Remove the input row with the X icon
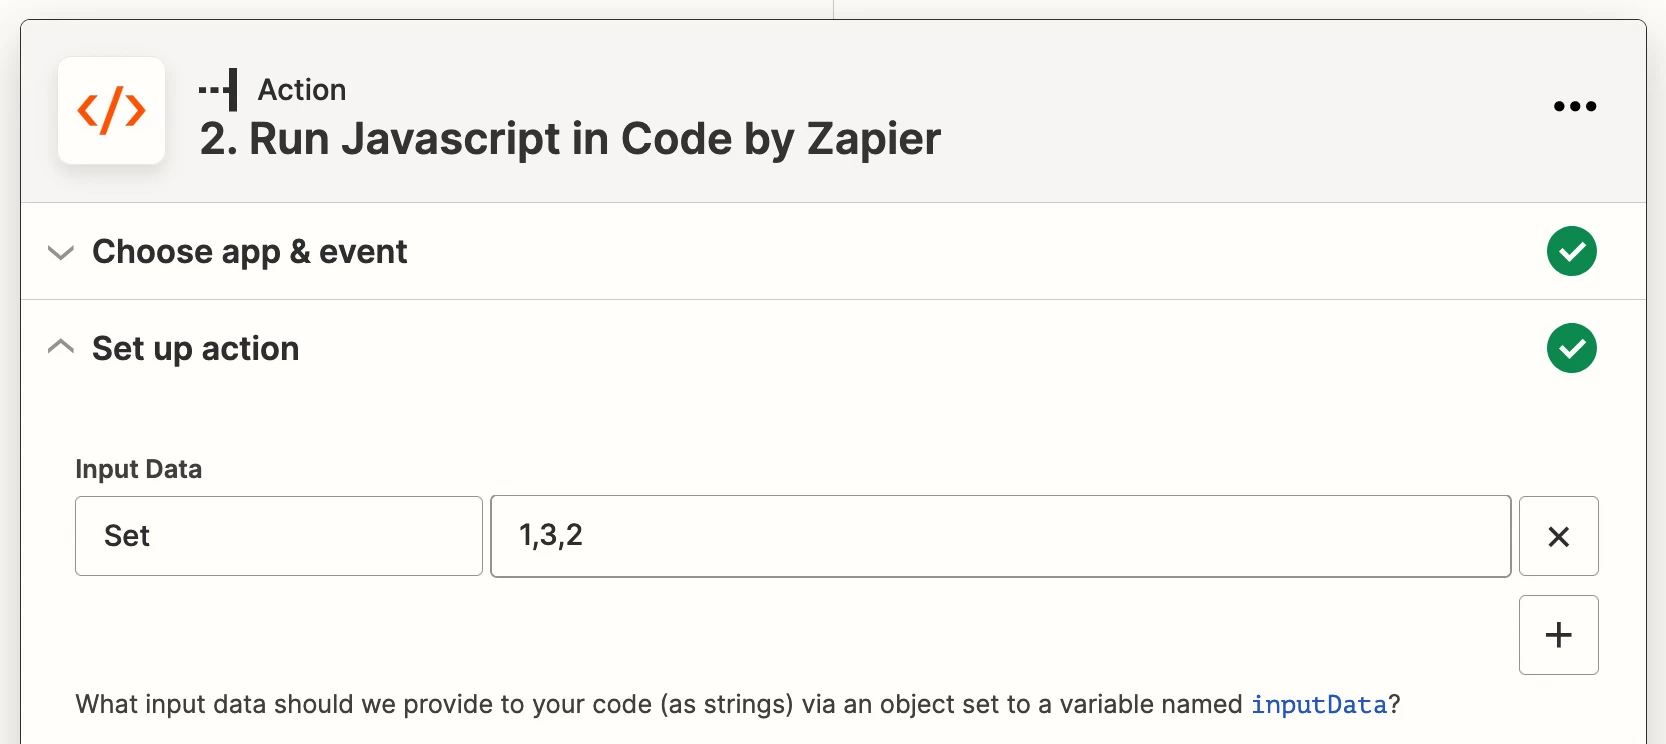Viewport: 1666px width, 744px height. click(1558, 537)
